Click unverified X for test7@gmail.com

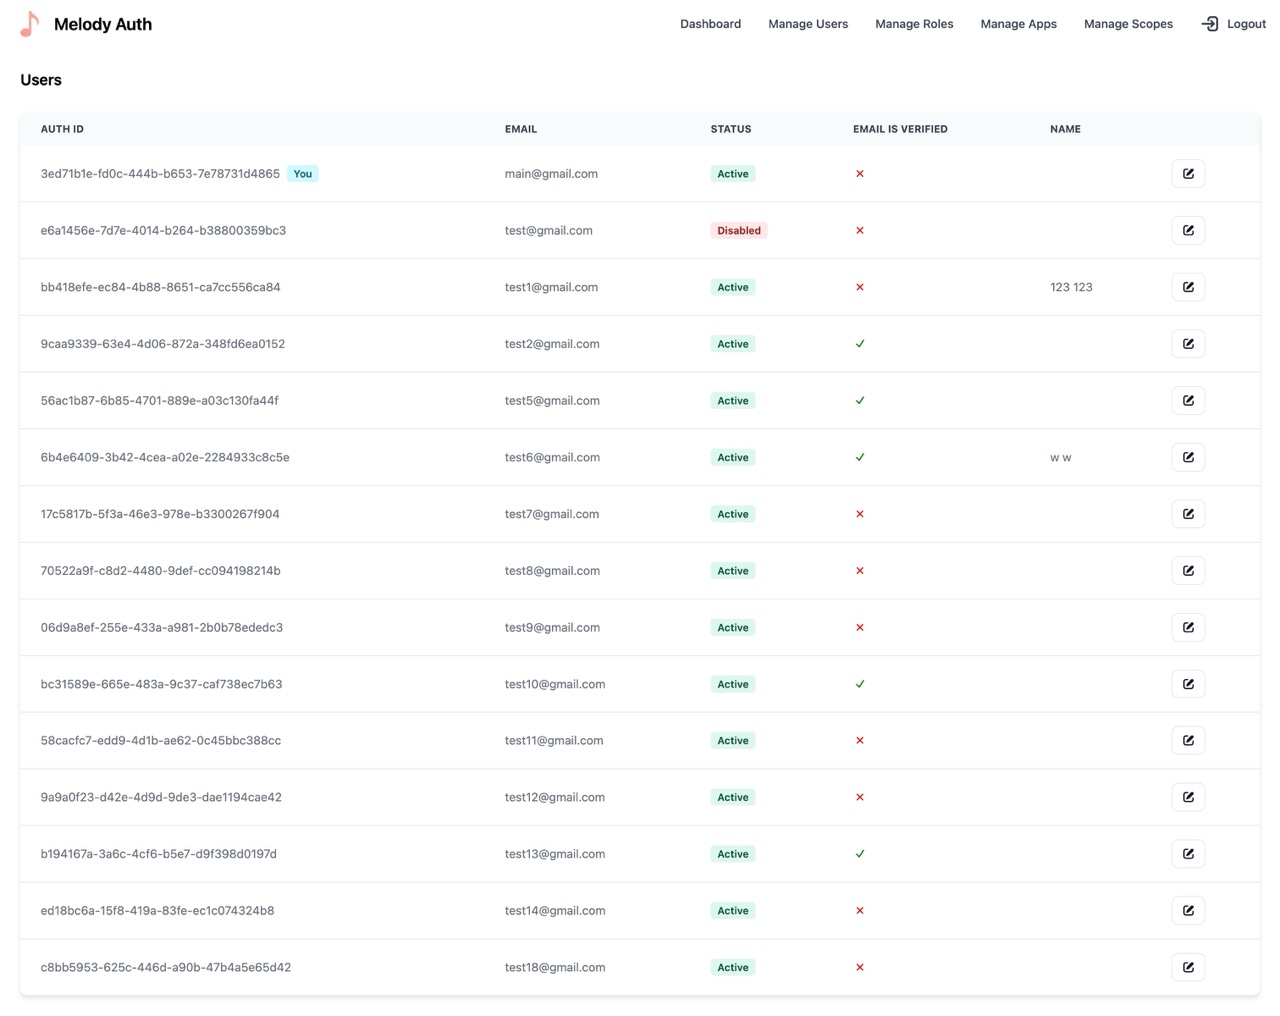coord(860,514)
